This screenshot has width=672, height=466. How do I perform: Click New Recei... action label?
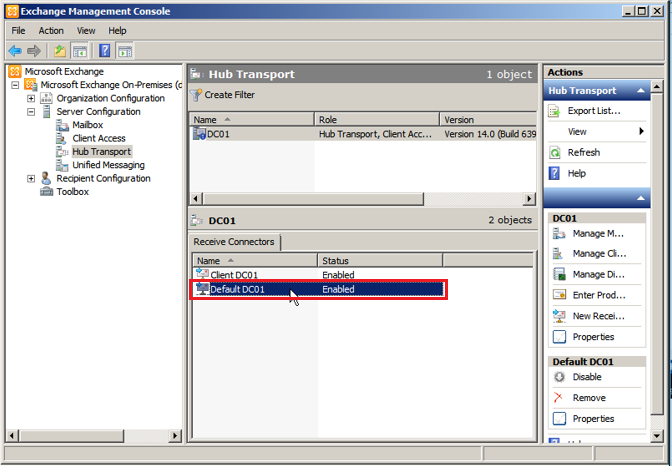coord(599,316)
